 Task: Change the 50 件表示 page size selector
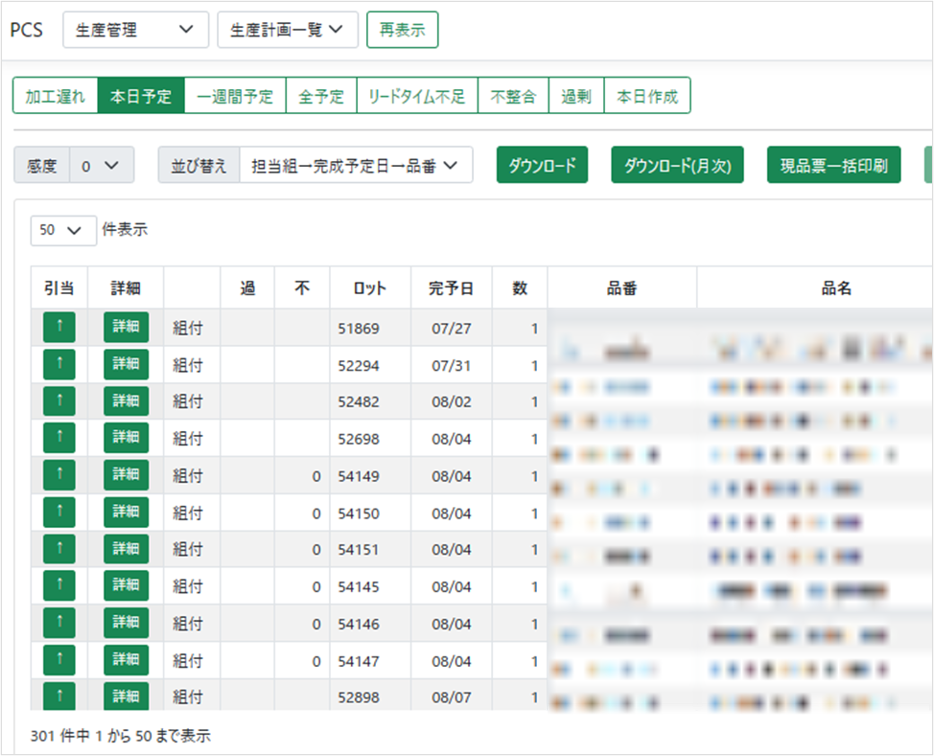[x=63, y=230]
